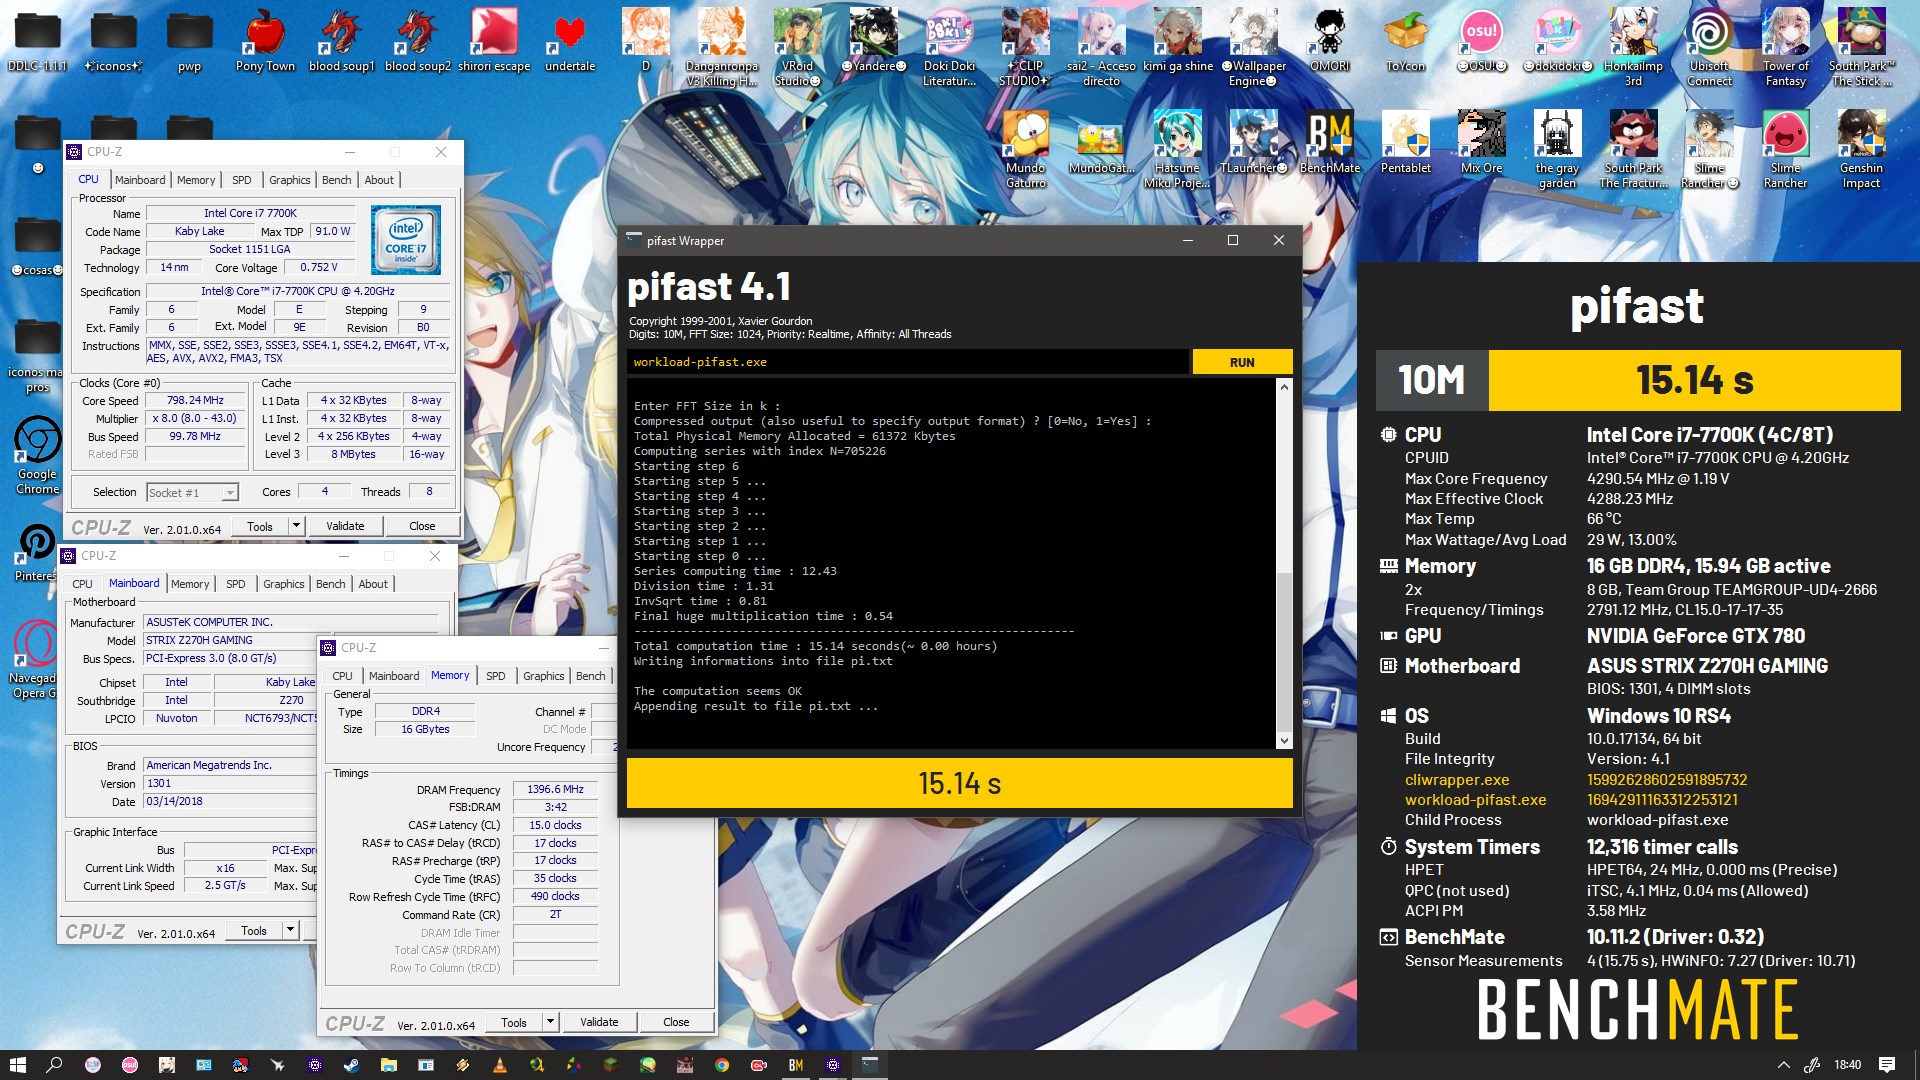The height and width of the screenshot is (1080, 1920).
Task: Click cliwrapper.exe in BenchMate panel
Action: pyautogui.click(x=1457, y=779)
